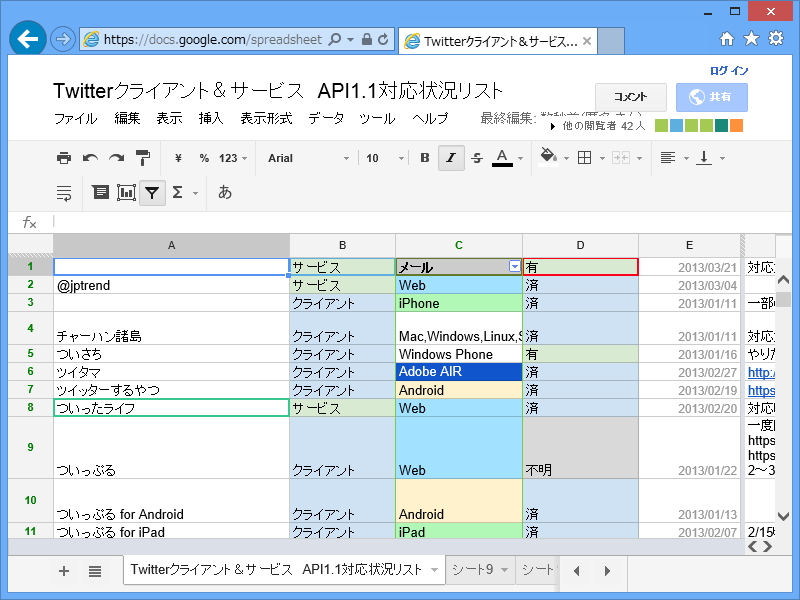Apply percent format icon
Viewport: 800px width, 600px height.
point(204,158)
